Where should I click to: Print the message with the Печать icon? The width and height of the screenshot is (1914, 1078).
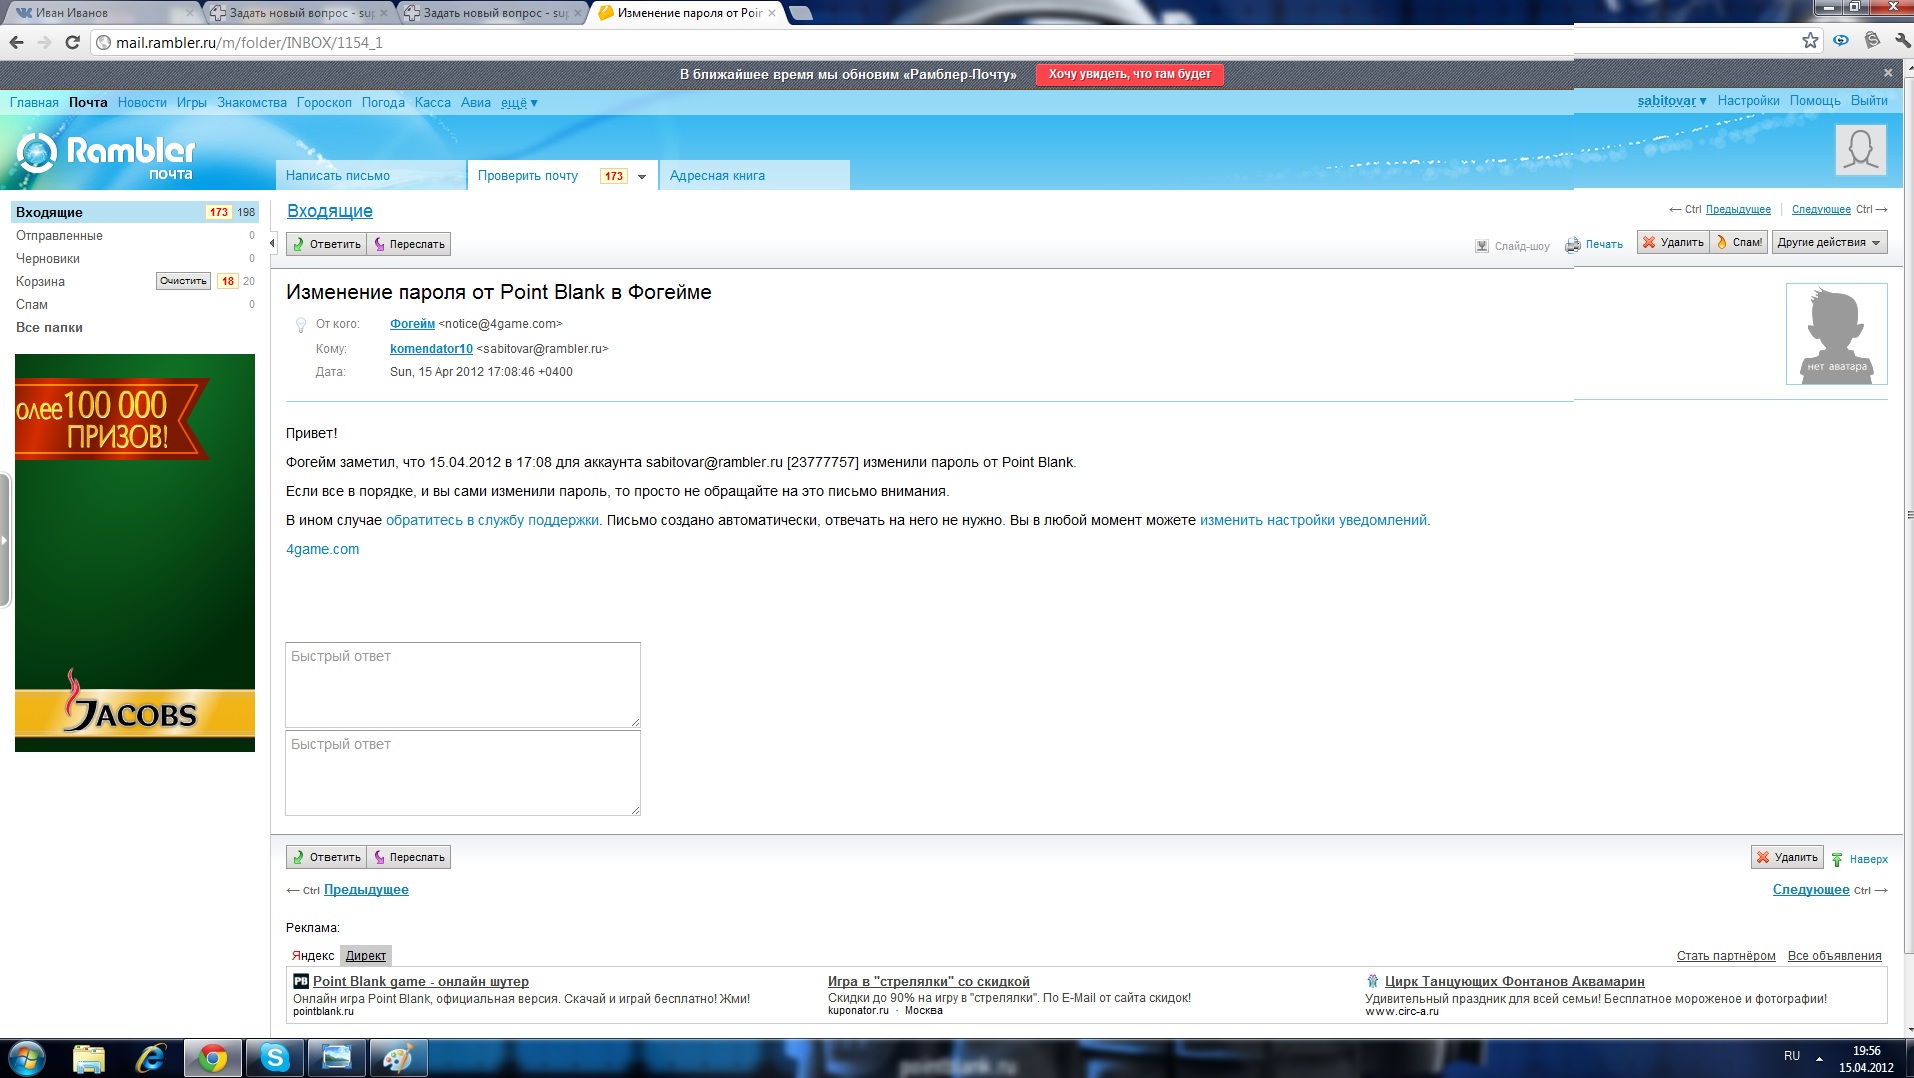(x=1573, y=244)
